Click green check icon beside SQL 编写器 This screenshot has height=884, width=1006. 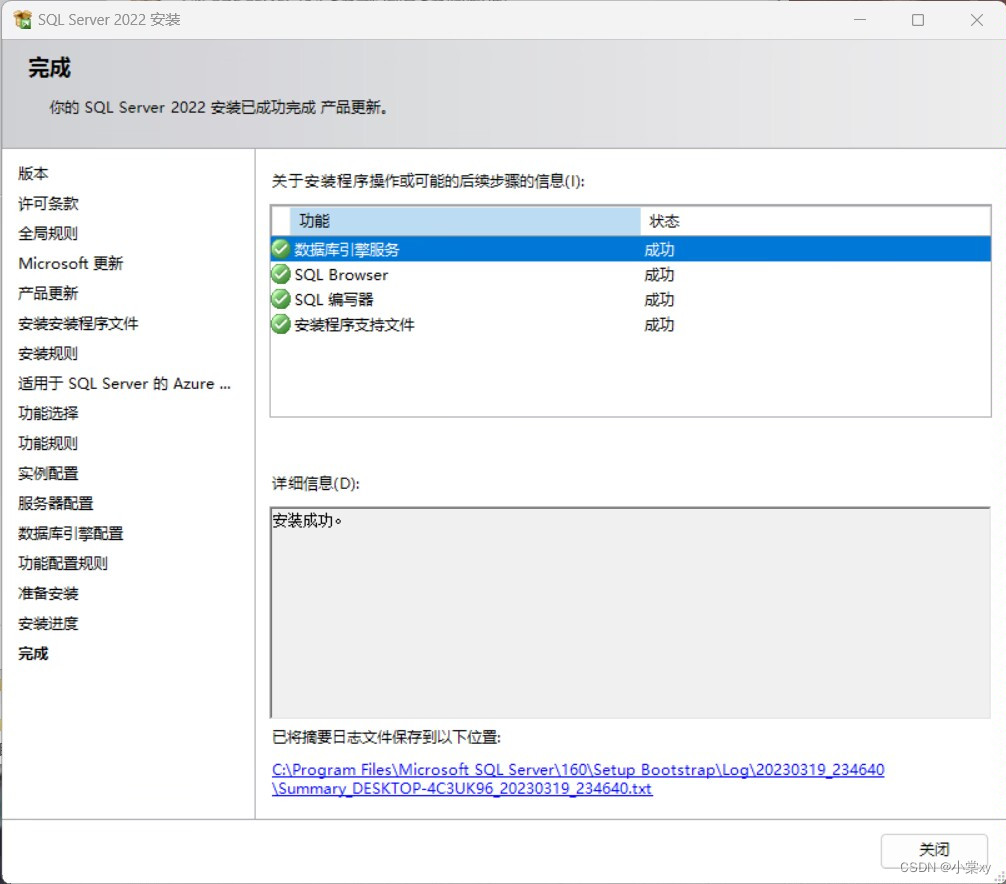[x=280, y=299]
